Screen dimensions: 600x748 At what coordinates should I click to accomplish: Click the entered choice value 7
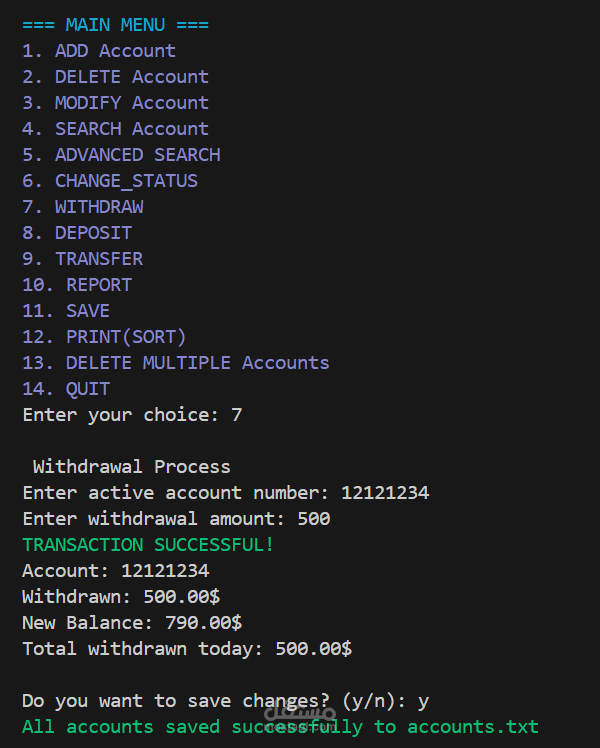[x=236, y=415]
